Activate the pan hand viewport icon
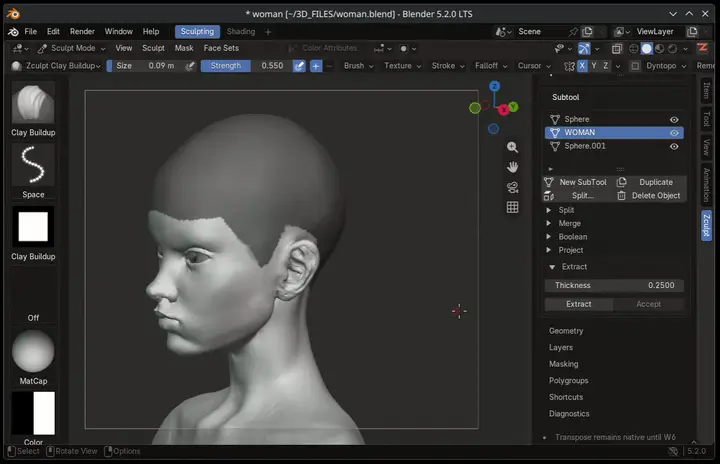 pyautogui.click(x=512, y=167)
